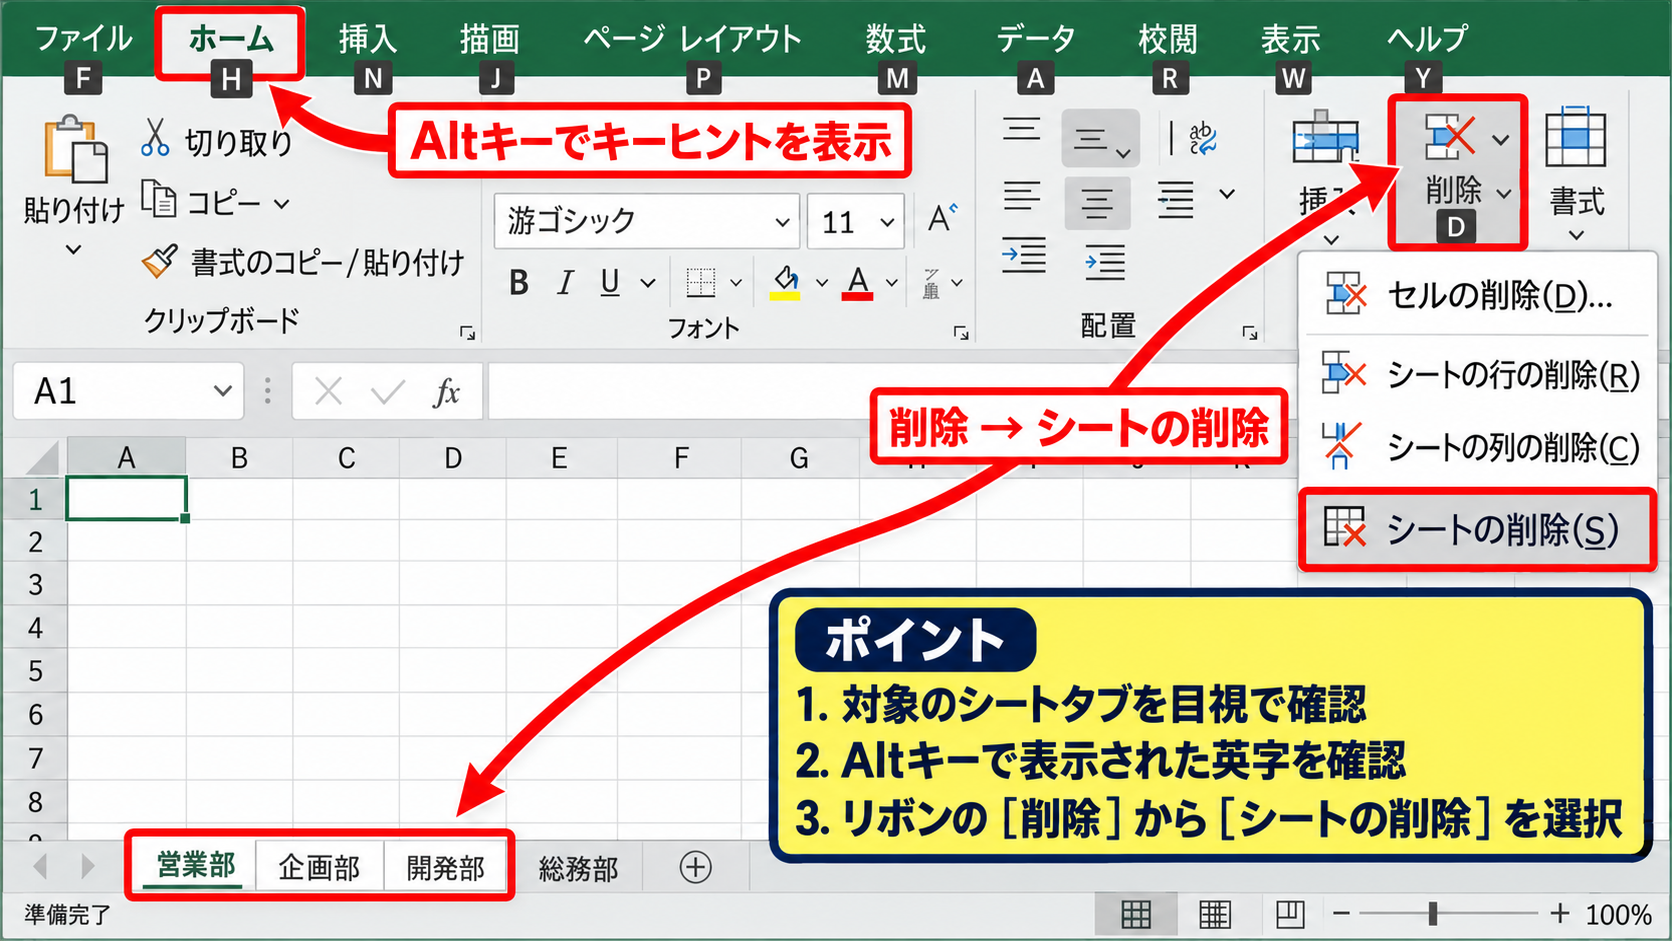Click wrap or distribute text icon
Viewport: 1672px width, 941px height.
(x=1176, y=199)
